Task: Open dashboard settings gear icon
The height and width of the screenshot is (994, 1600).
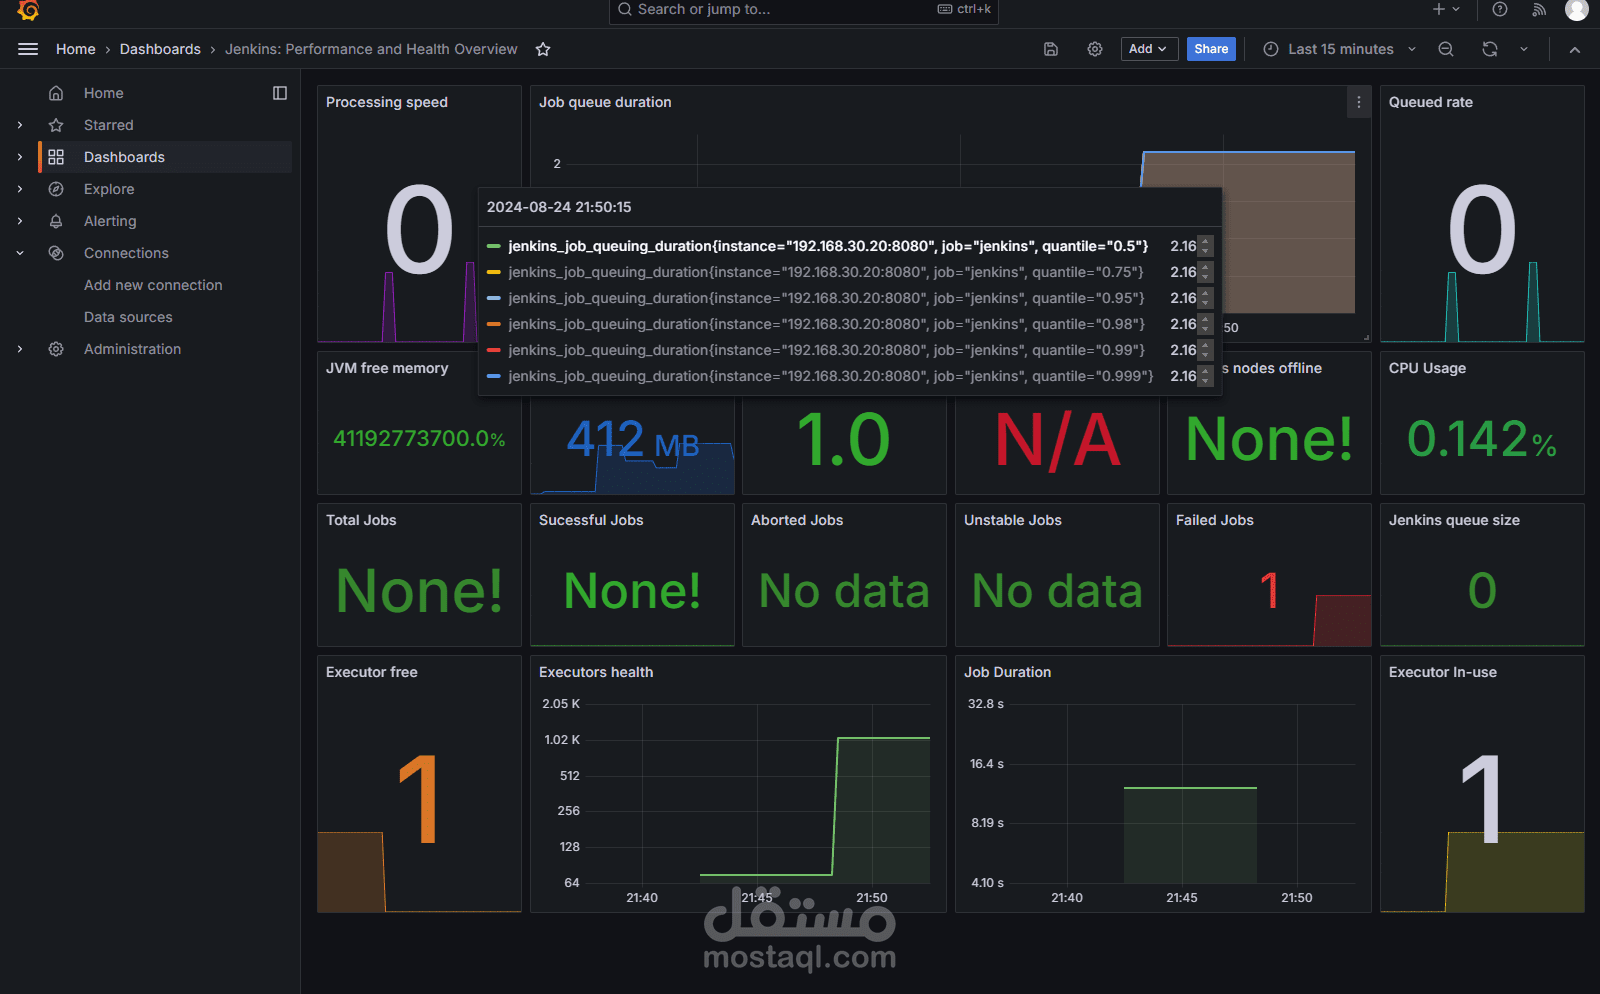Action: coord(1095,49)
